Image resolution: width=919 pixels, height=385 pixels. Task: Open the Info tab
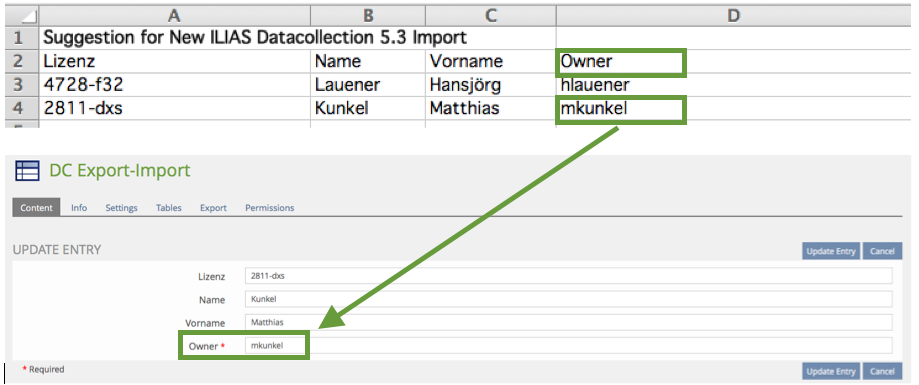79,207
